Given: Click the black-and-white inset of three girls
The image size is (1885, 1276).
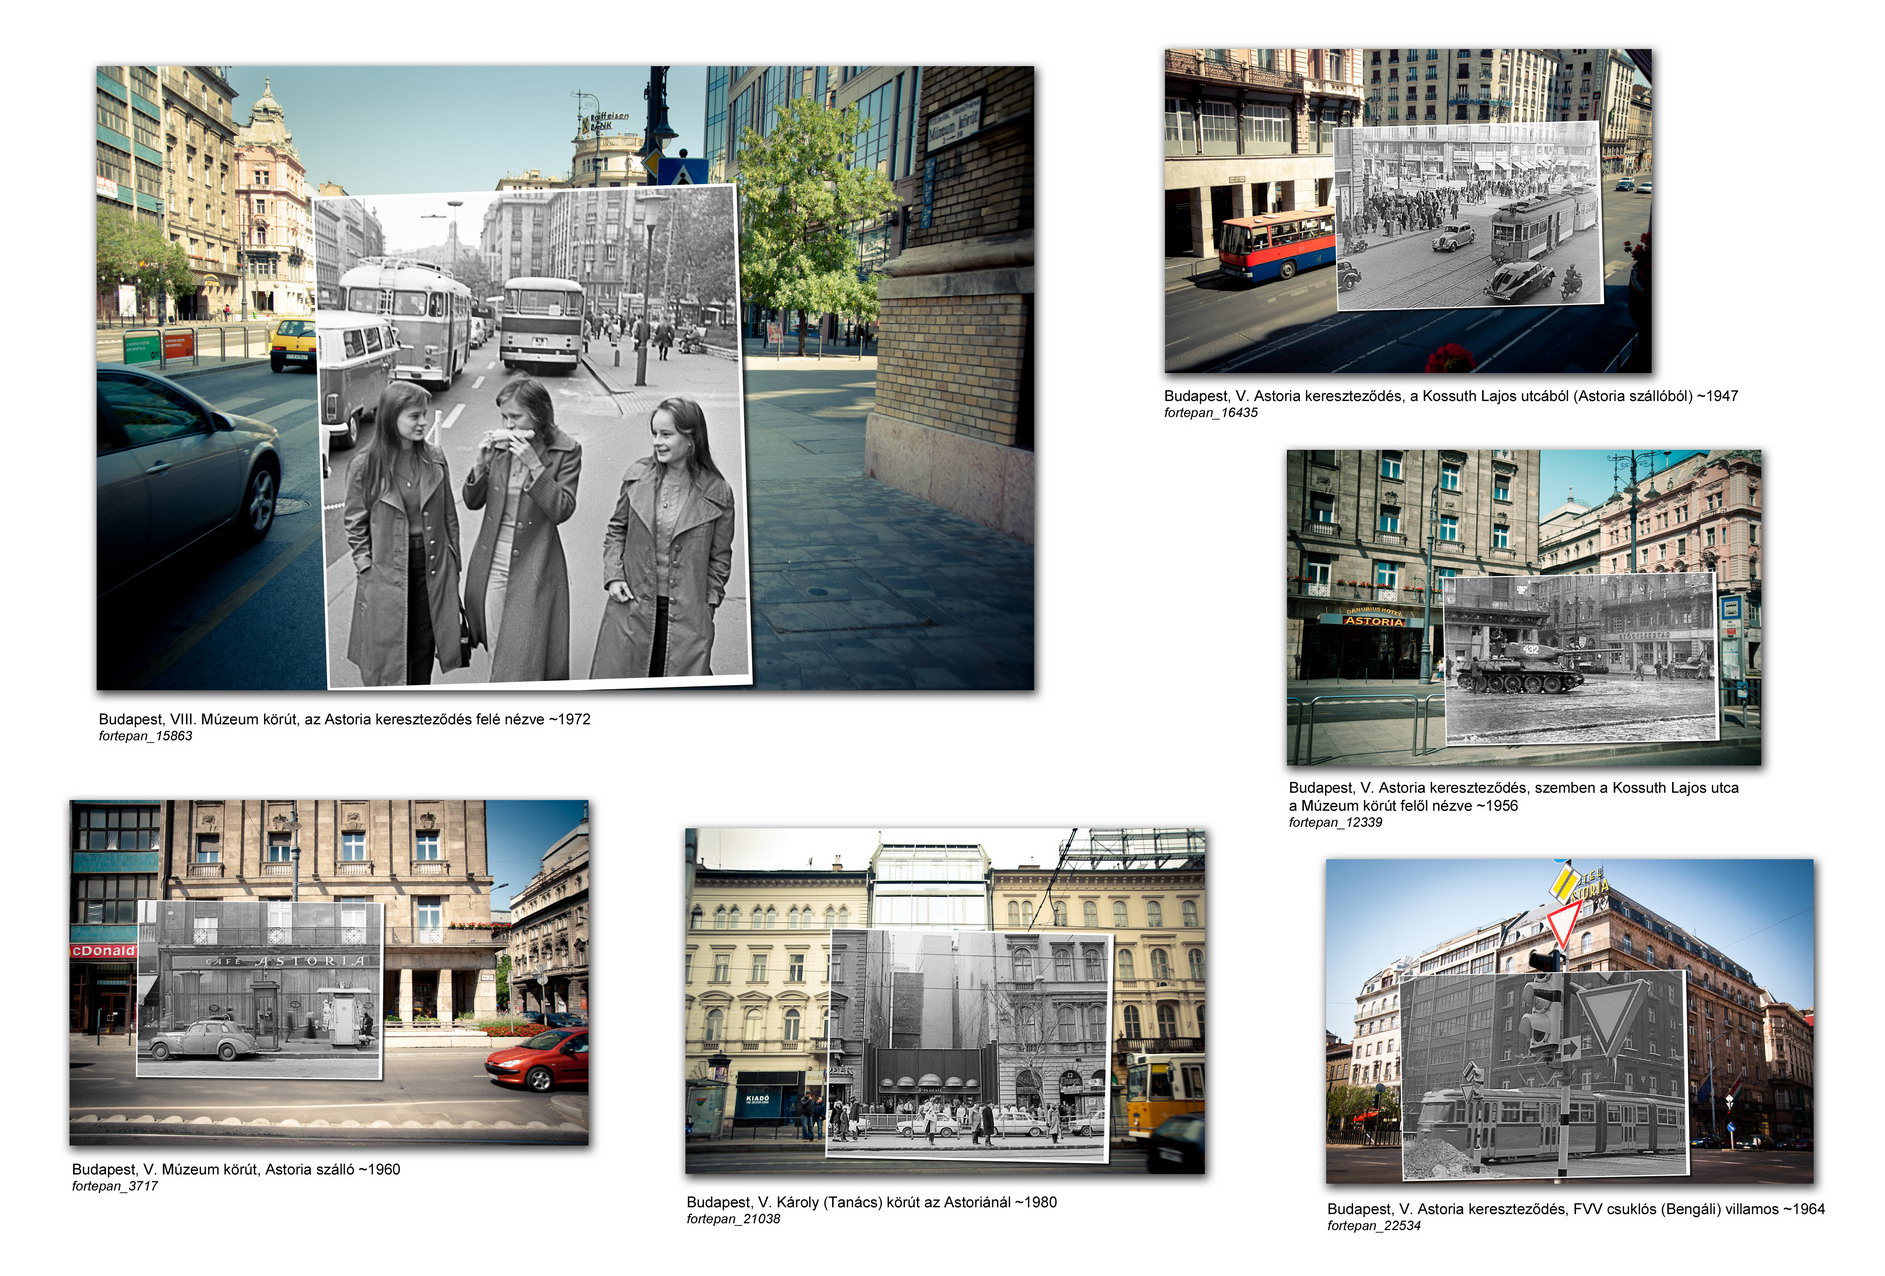Looking at the screenshot, I should pyautogui.click(x=535, y=437).
